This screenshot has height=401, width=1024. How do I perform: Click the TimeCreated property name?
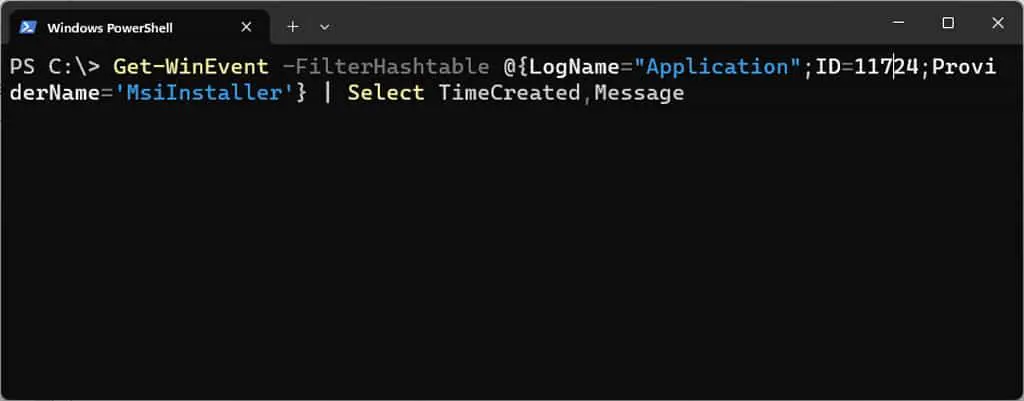point(509,93)
